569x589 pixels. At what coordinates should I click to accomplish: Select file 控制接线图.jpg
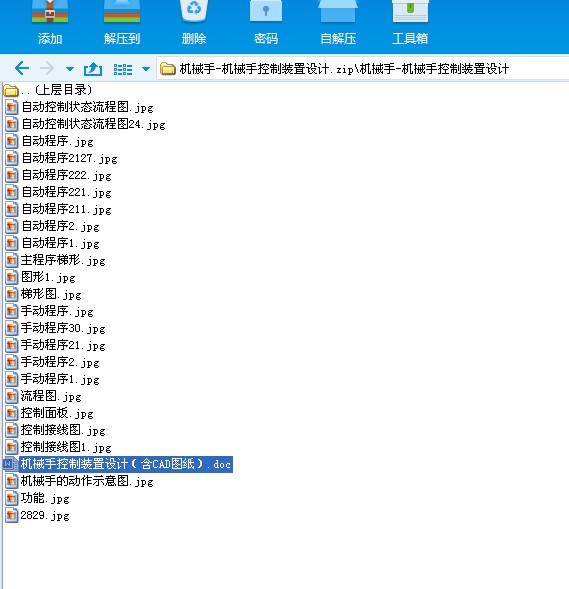click(56, 430)
